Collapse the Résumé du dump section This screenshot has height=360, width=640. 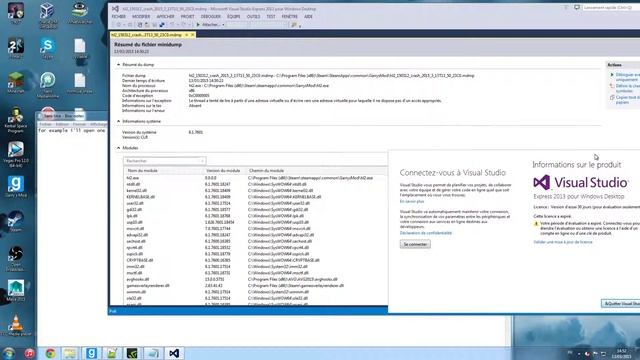tap(119, 64)
